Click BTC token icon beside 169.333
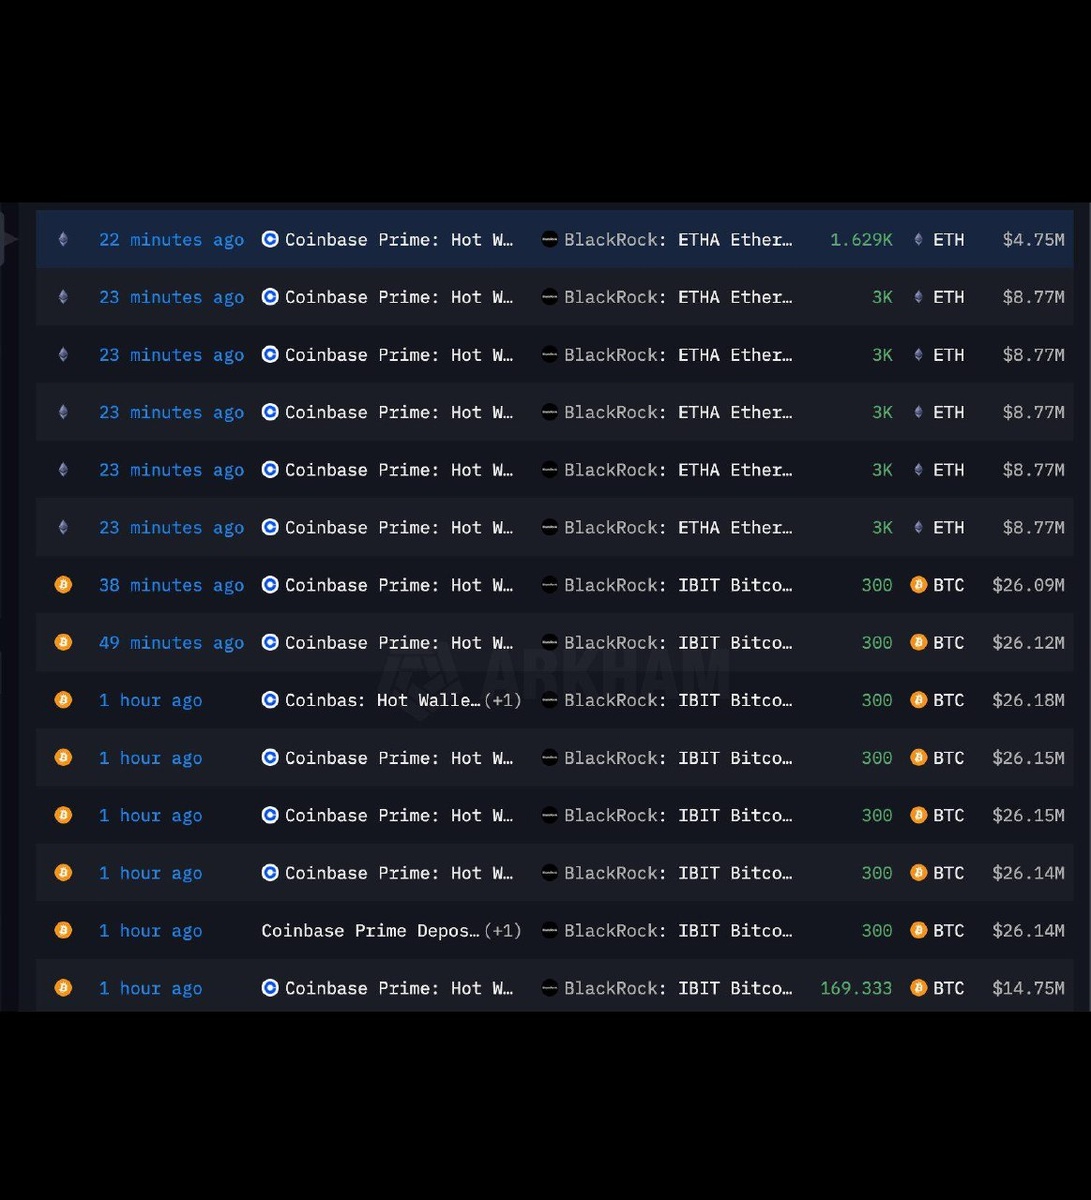The image size is (1091, 1200). pos(918,988)
